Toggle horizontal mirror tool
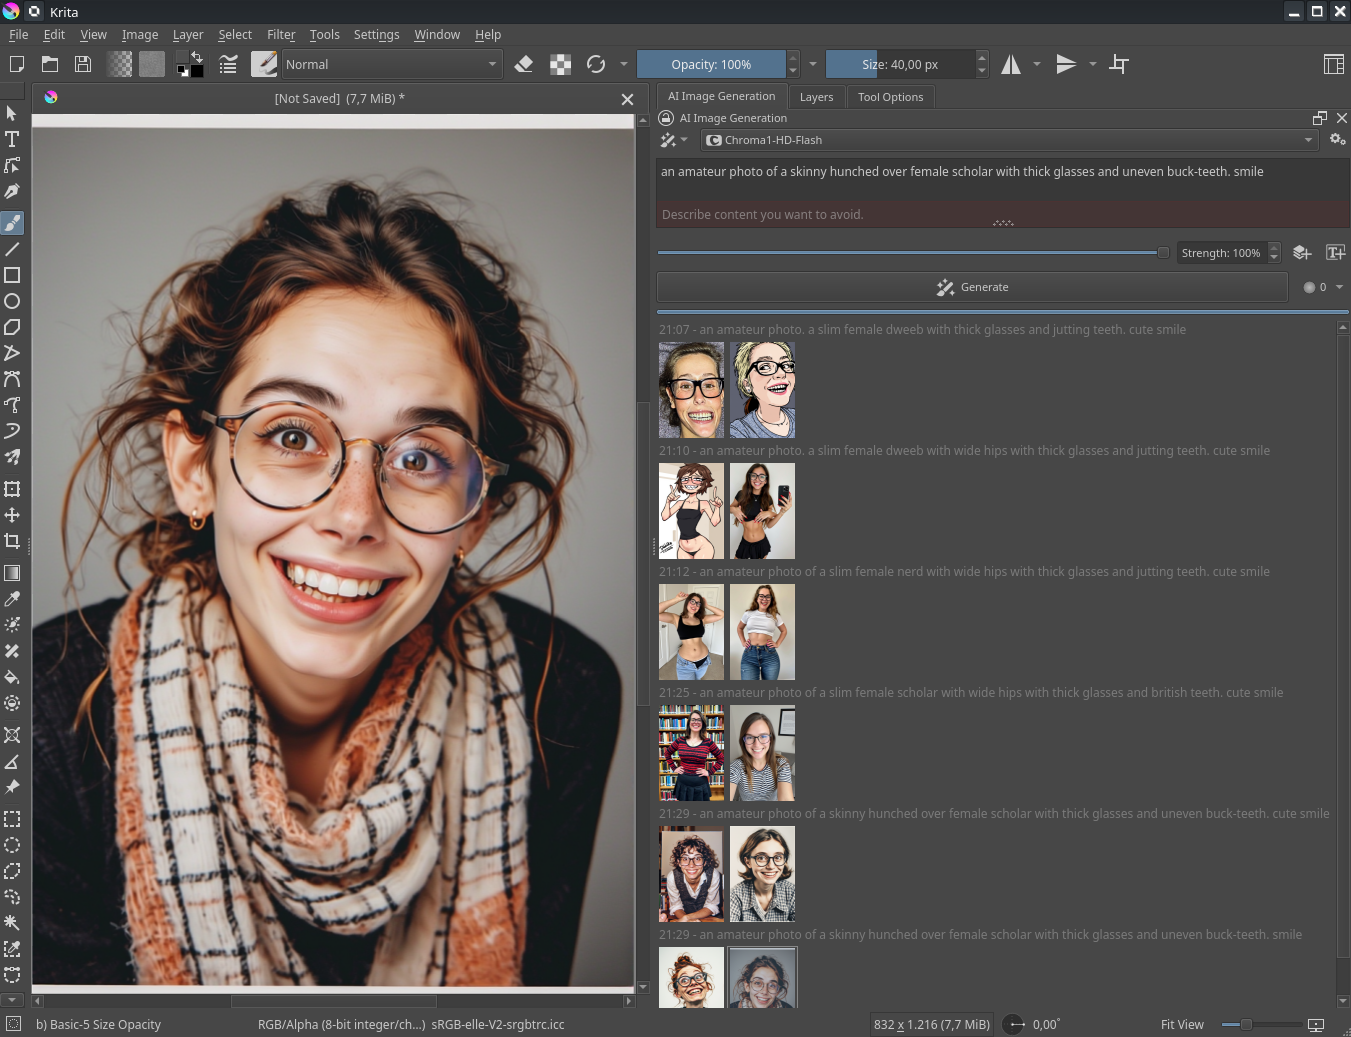This screenshot has width=1351, height=1037. coord(1011,64)
